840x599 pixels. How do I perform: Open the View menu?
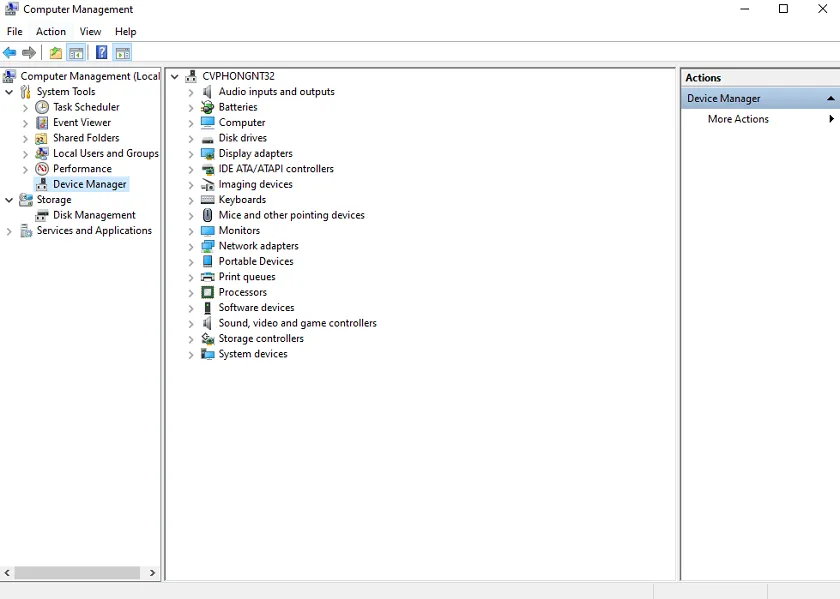tap(90, 31)
